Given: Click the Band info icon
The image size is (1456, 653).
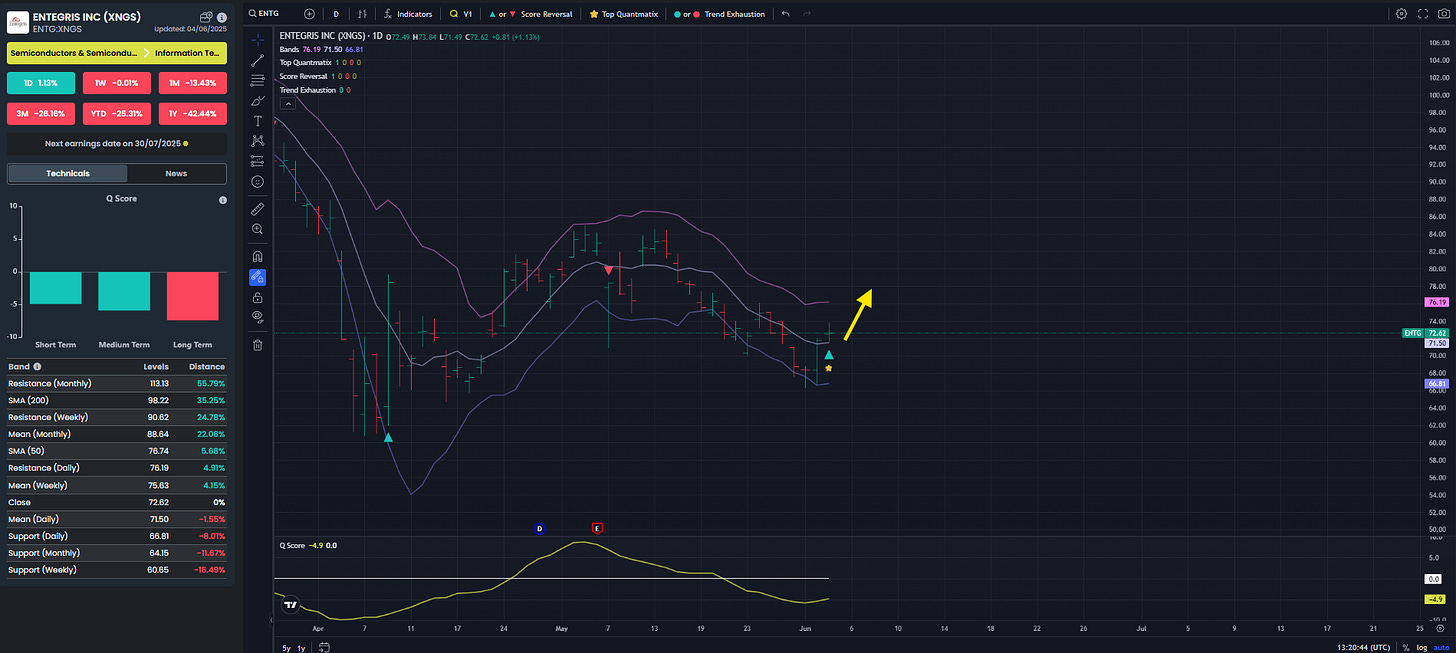Looking at the screenshot, I should [x=37, y=366].
